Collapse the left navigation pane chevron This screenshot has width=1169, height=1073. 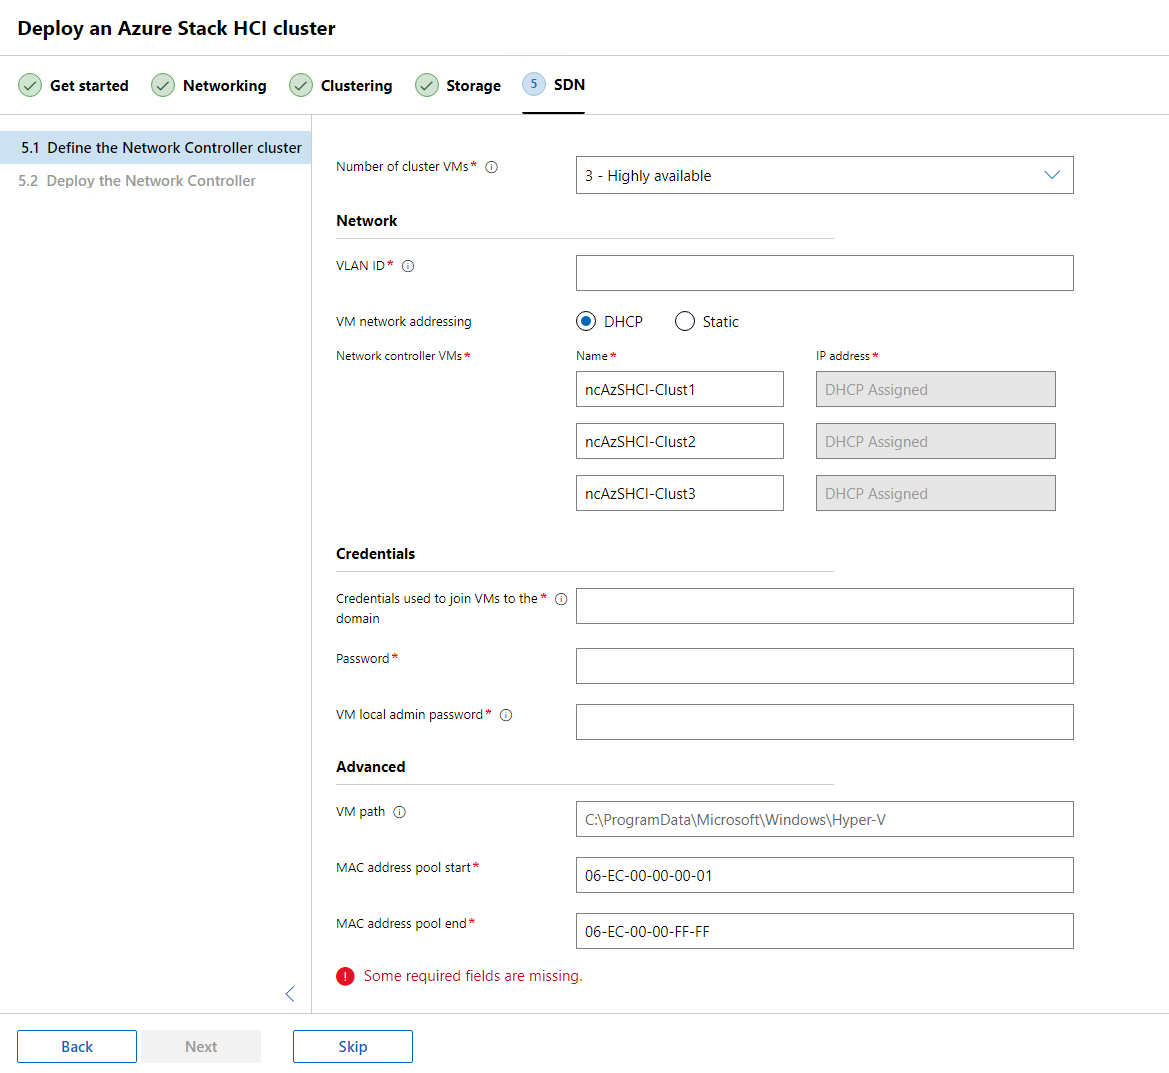[x=290, y=993]
